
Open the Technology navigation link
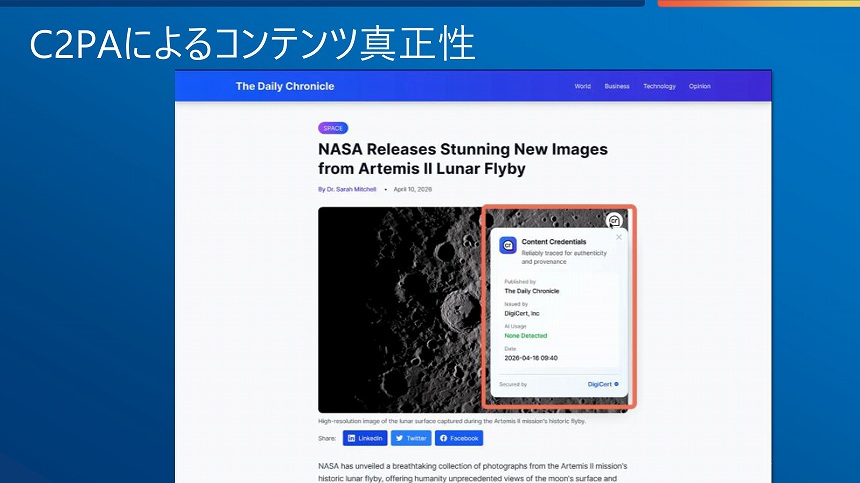[x=659, y=86]
